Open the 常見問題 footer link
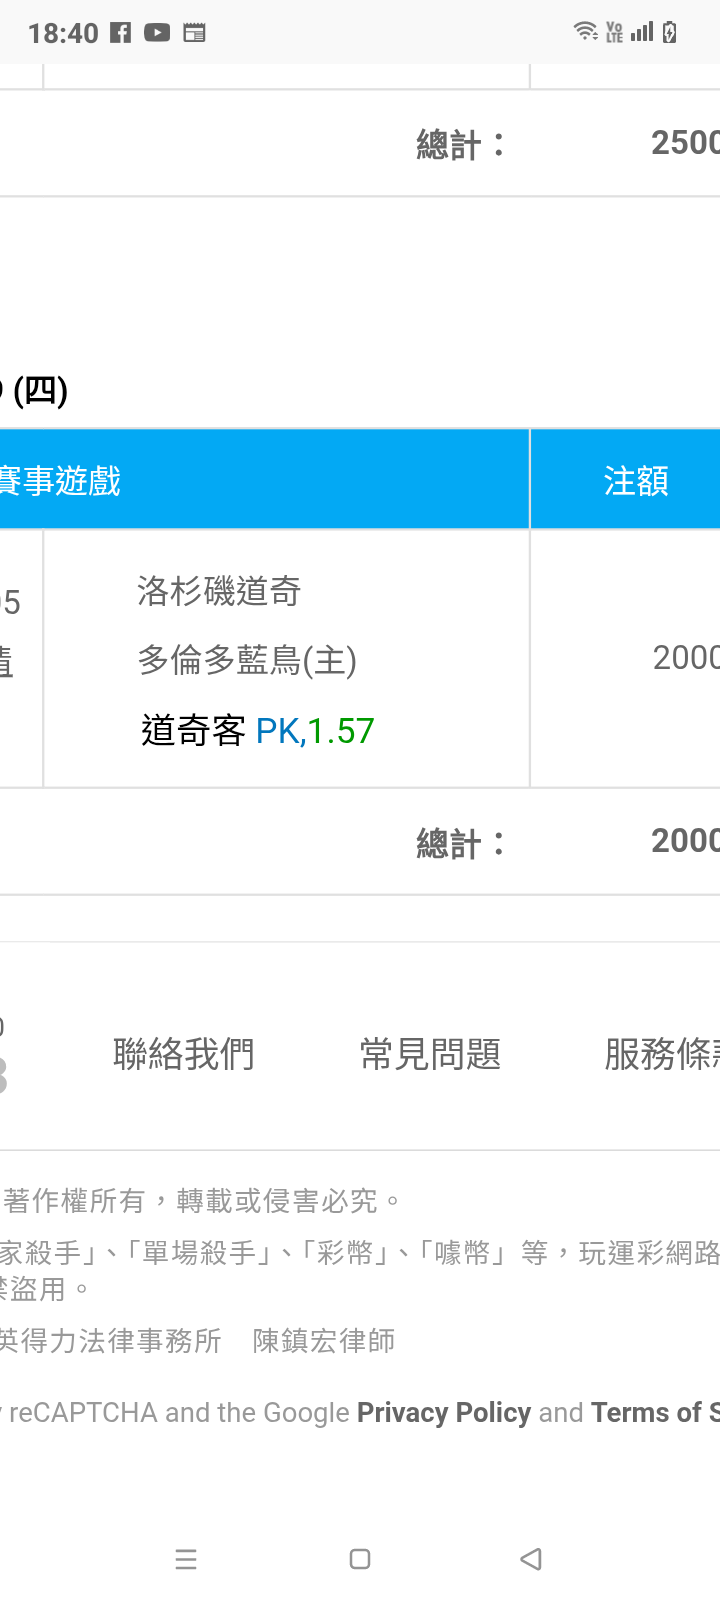This screenshot has height=1600, width=720. [430, 1054]
